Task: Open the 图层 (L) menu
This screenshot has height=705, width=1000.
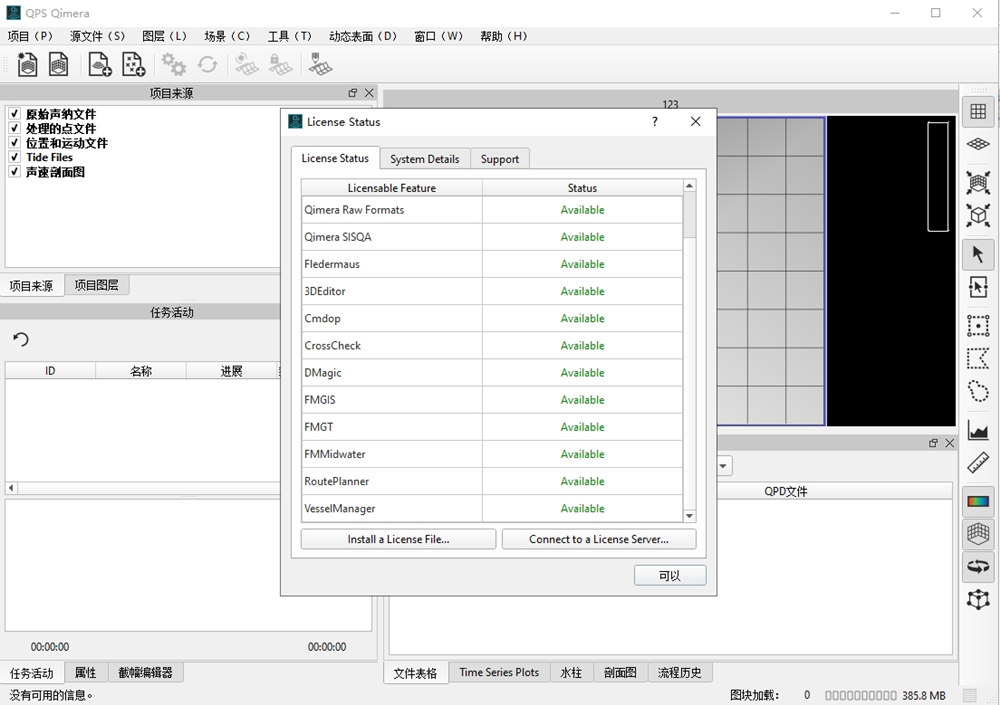Action: click(165, 36)
